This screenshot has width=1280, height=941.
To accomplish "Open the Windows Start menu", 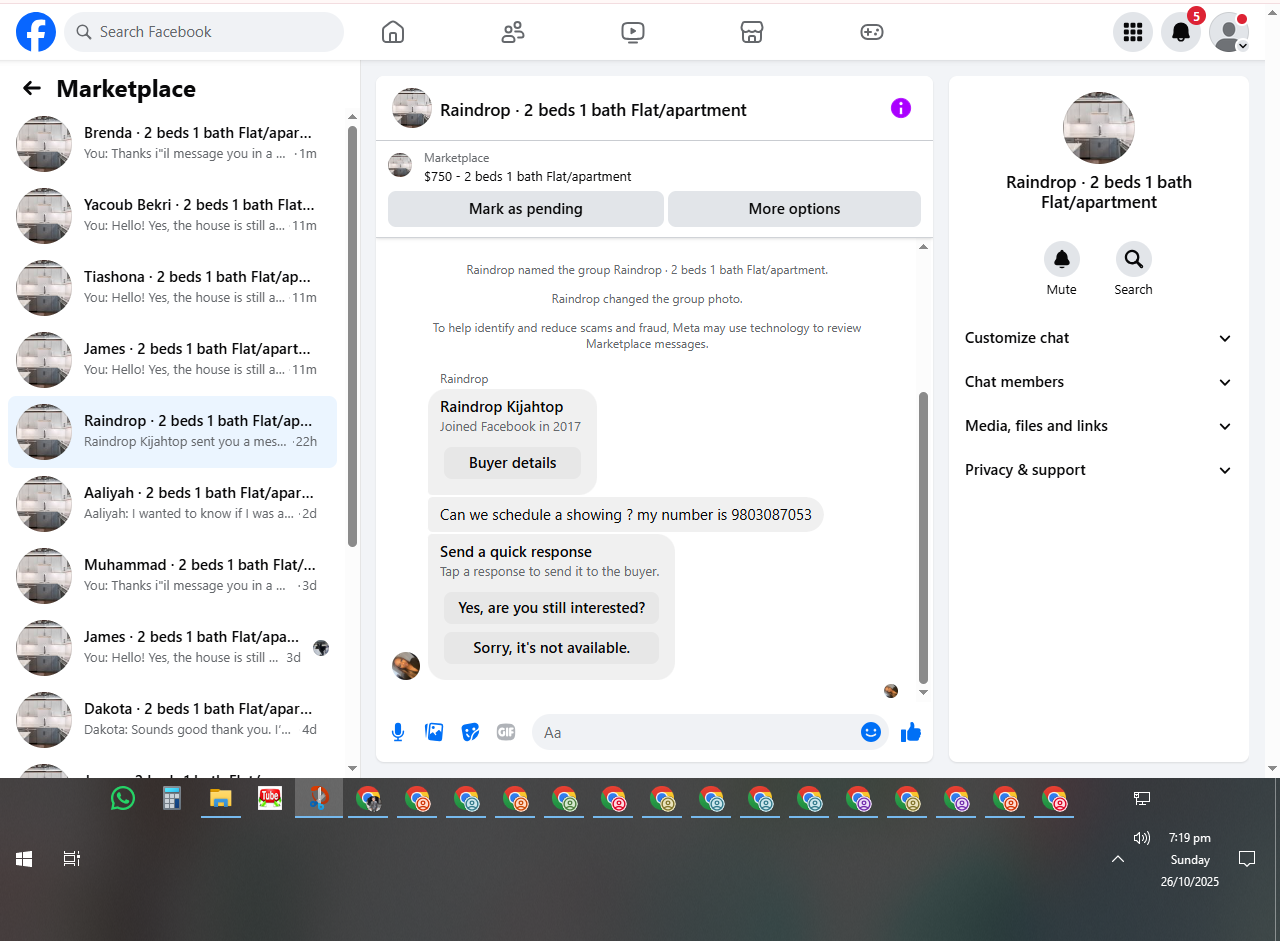I will pyautogui.click(x=24, y=859).
